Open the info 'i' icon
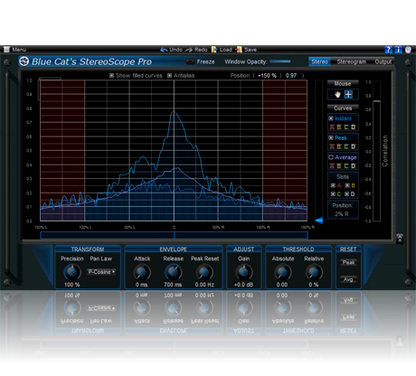 tap(398, 50)
